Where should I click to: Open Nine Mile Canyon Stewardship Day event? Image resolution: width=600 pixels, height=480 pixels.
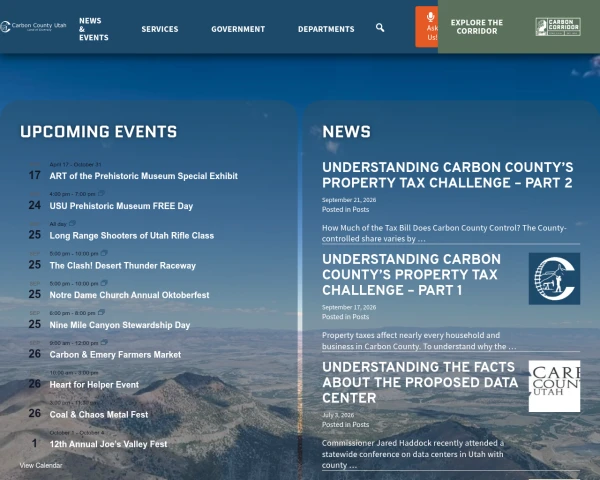click(120, 325)
